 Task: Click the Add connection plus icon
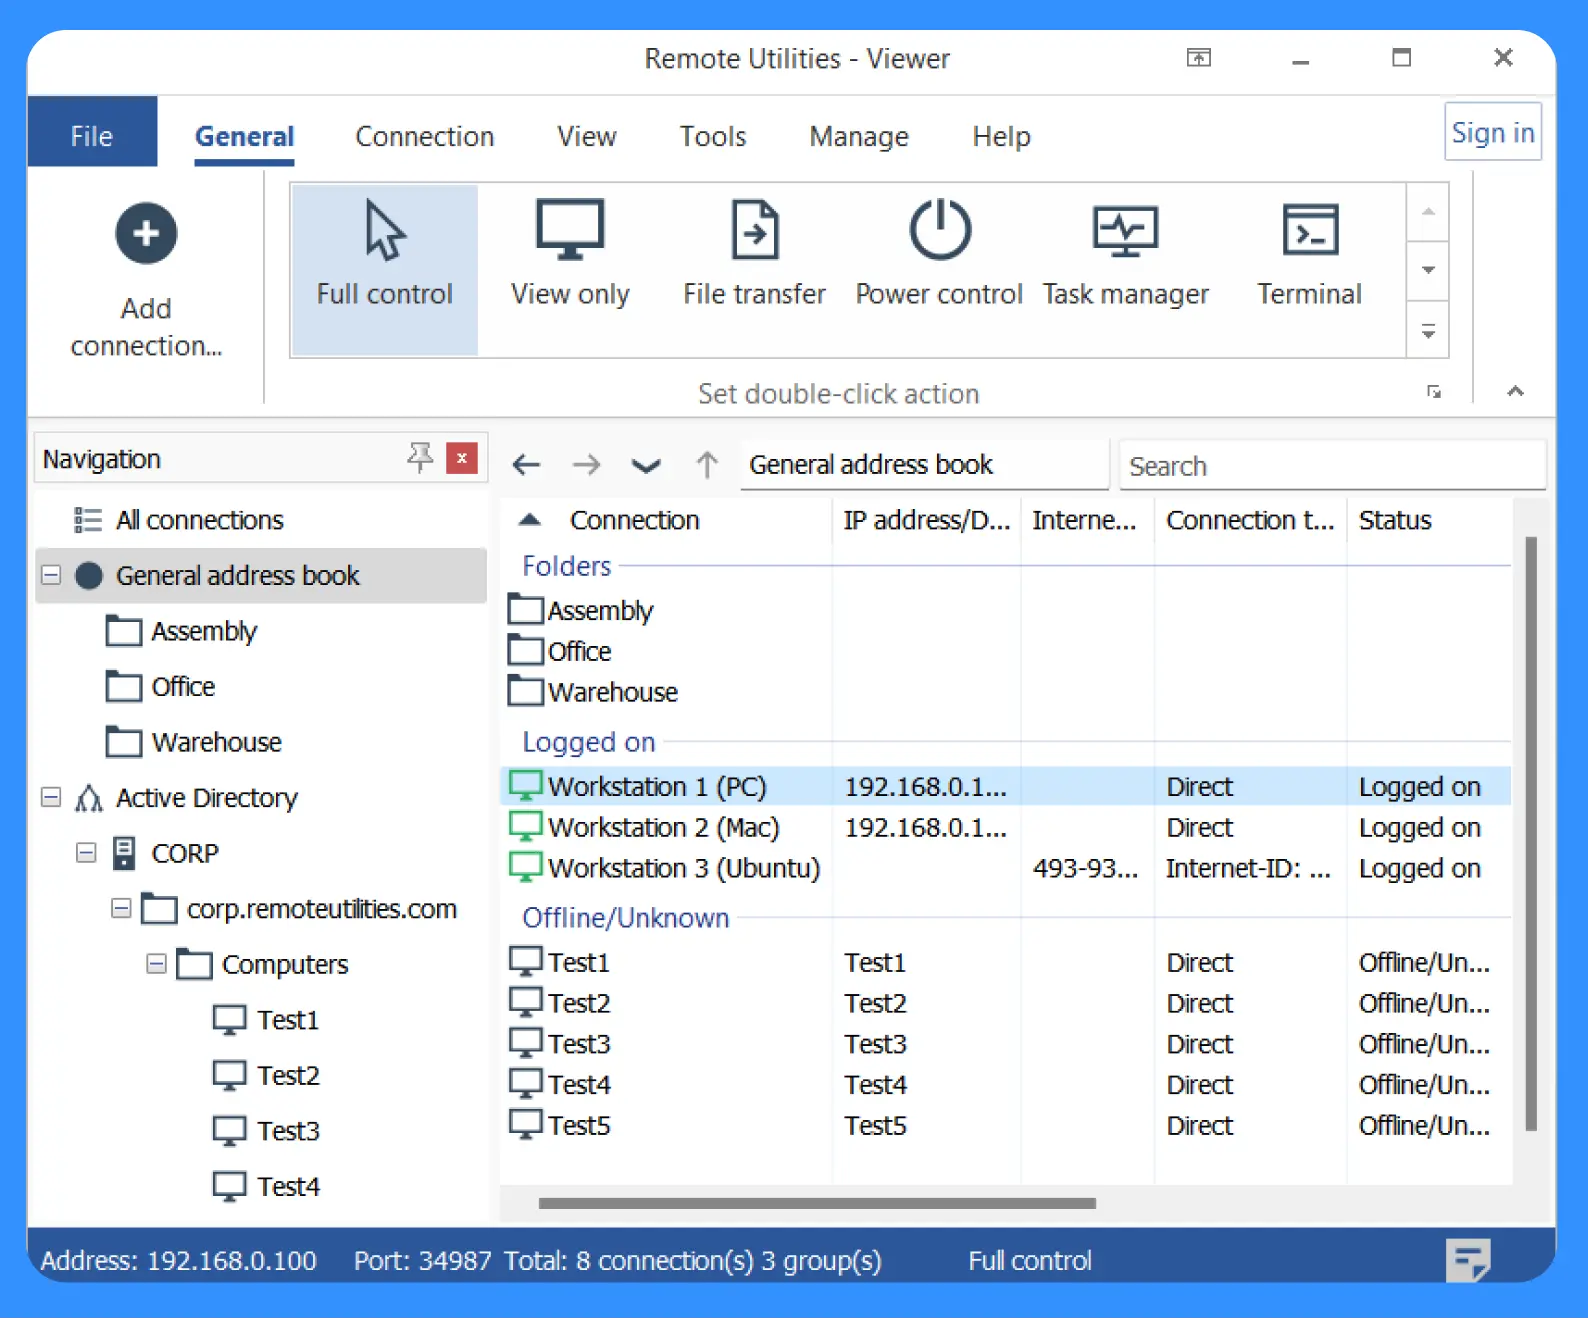coord(146,234)
